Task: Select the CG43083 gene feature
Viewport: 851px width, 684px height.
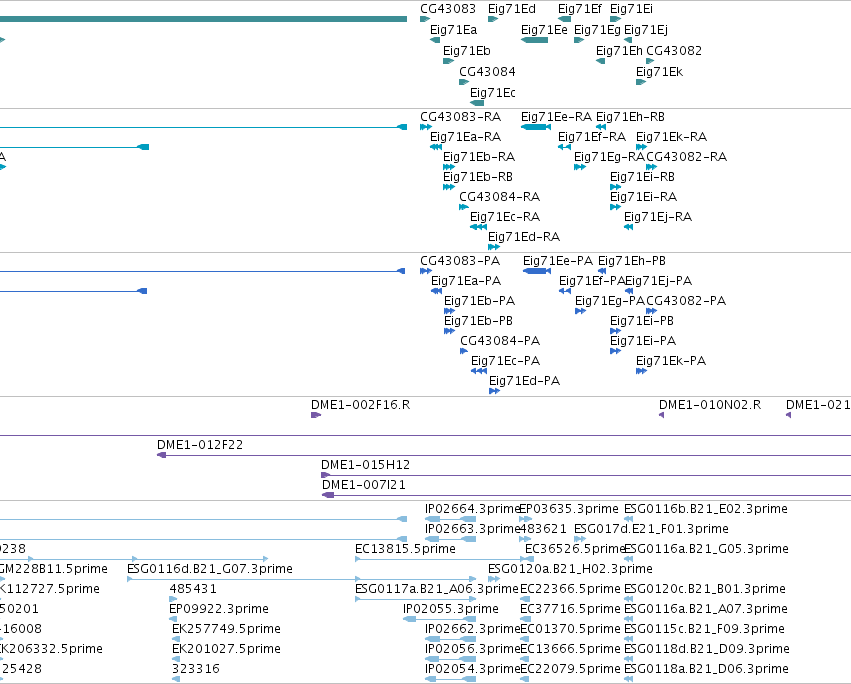Action: [425, 19]
